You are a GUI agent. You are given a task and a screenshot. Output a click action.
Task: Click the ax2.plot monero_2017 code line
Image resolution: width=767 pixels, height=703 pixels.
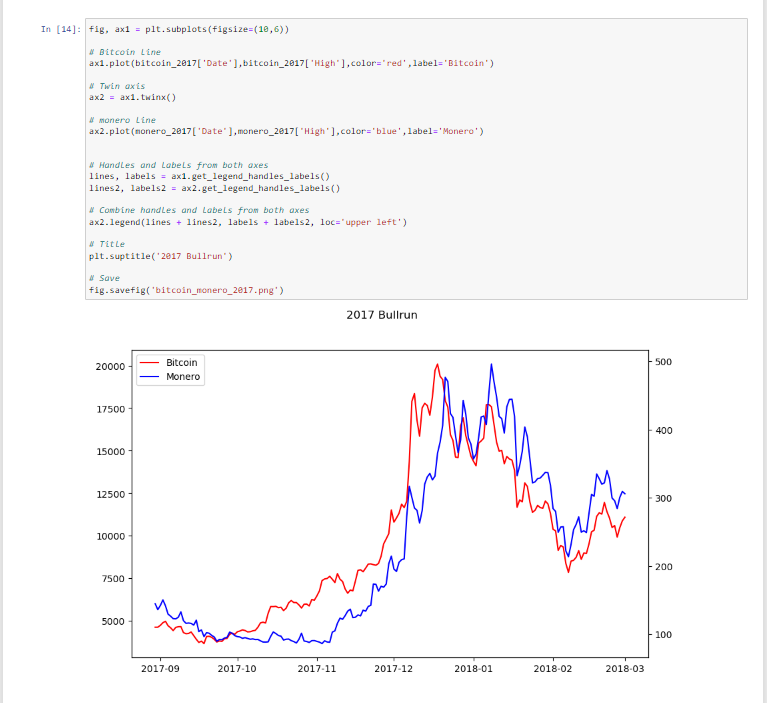[286, 131]
